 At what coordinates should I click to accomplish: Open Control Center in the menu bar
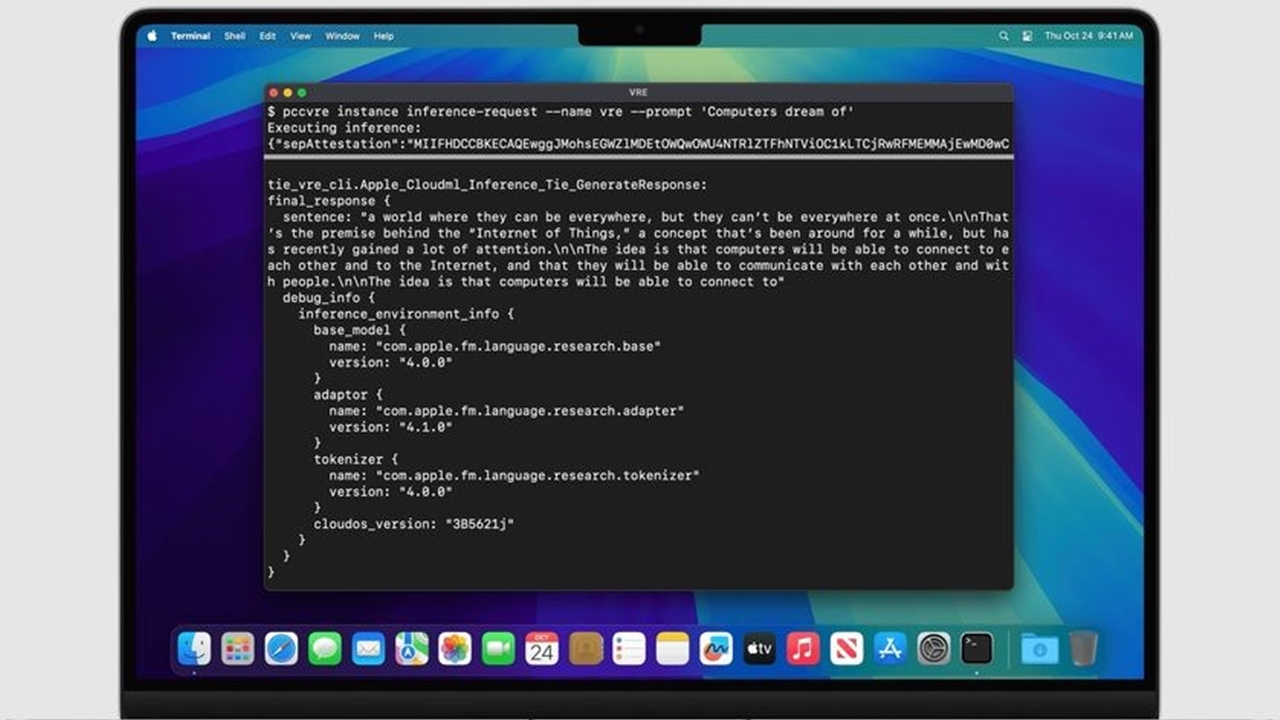tap(1027, 36)
